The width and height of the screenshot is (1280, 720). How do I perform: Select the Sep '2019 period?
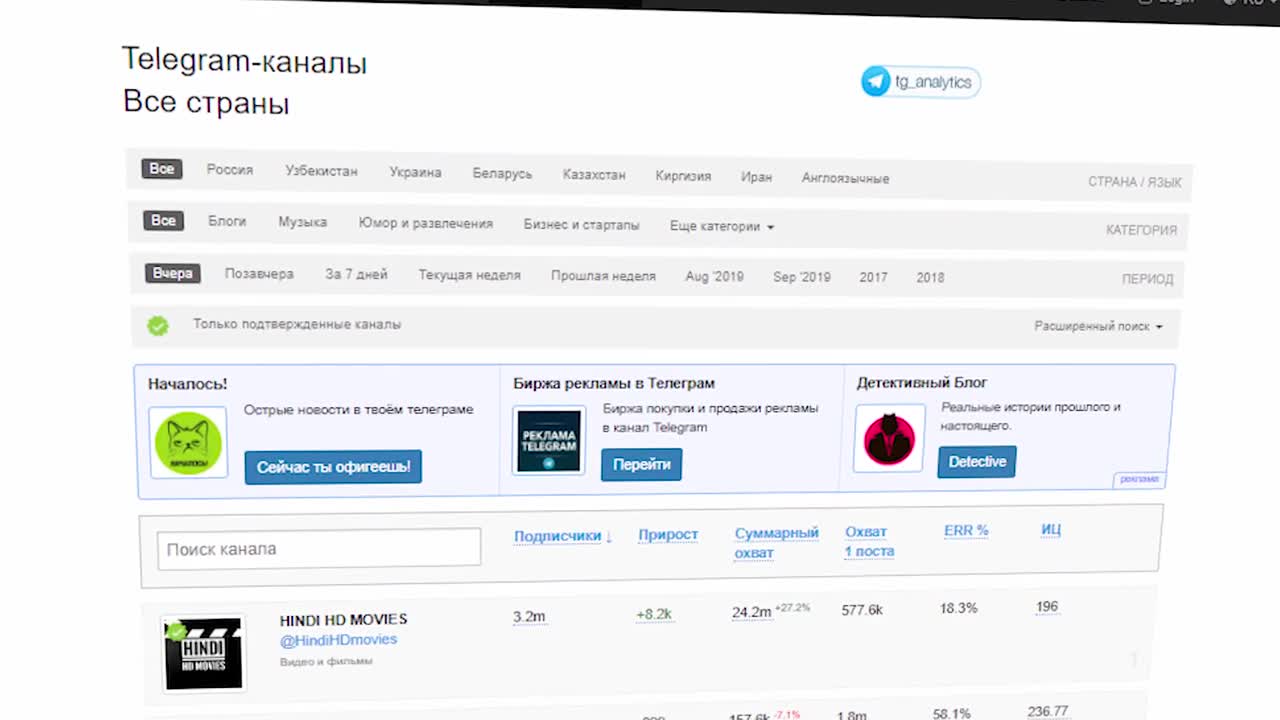pos(801,277)
